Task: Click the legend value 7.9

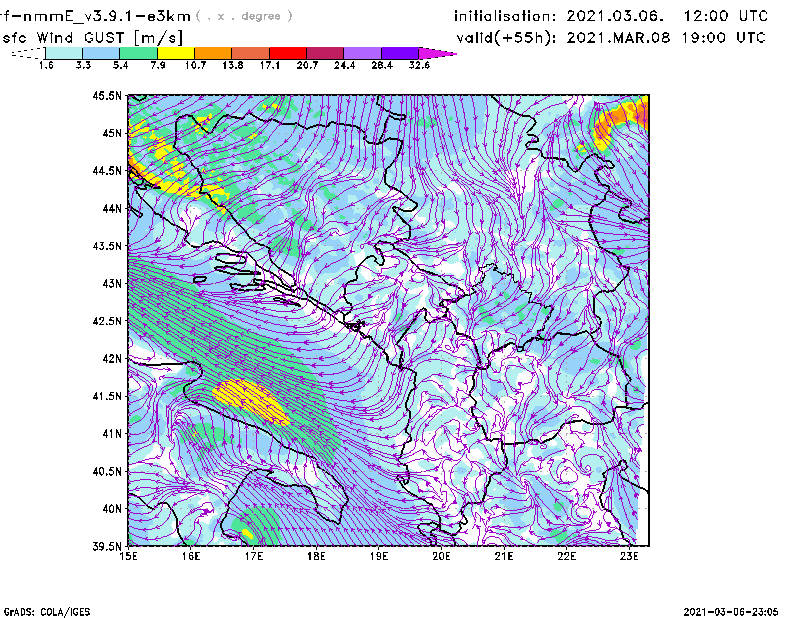Action: 158,65
